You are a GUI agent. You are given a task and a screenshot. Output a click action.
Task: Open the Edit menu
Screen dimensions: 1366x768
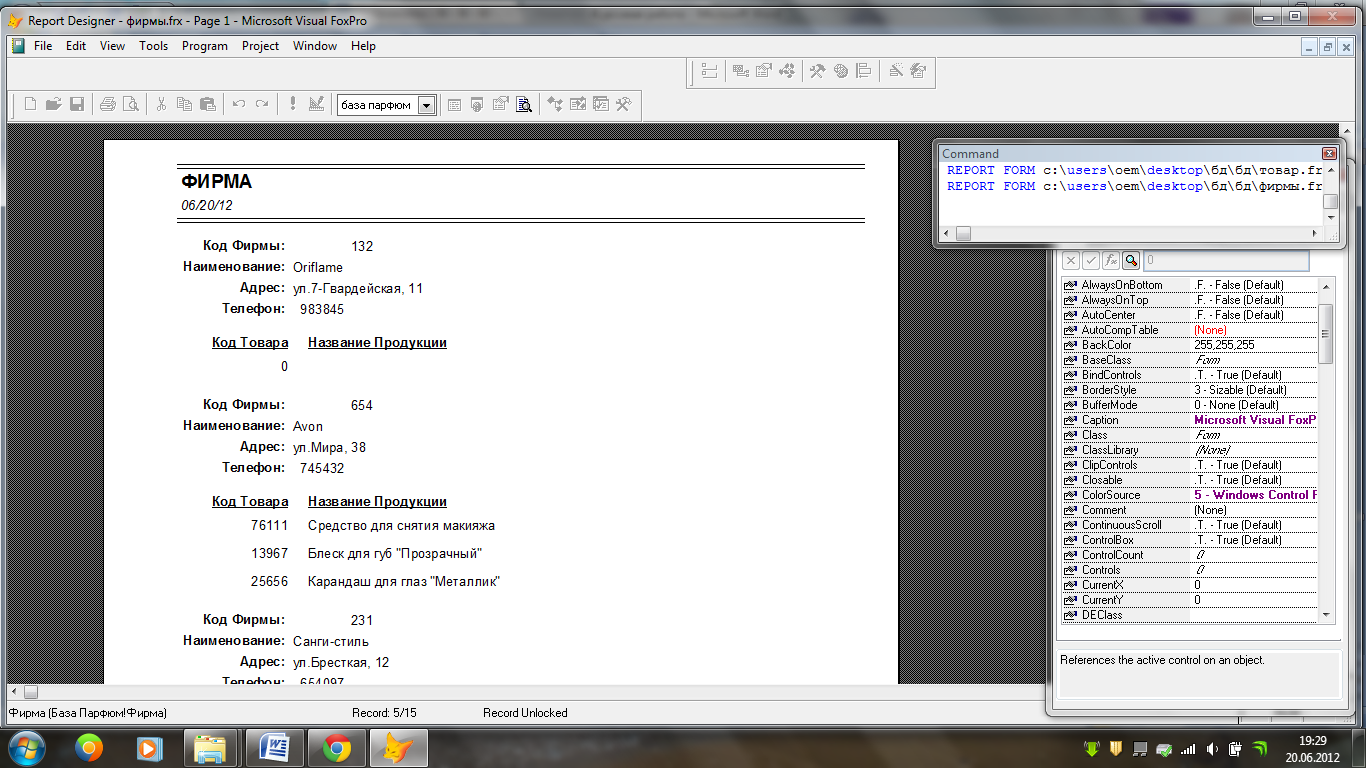76,46
